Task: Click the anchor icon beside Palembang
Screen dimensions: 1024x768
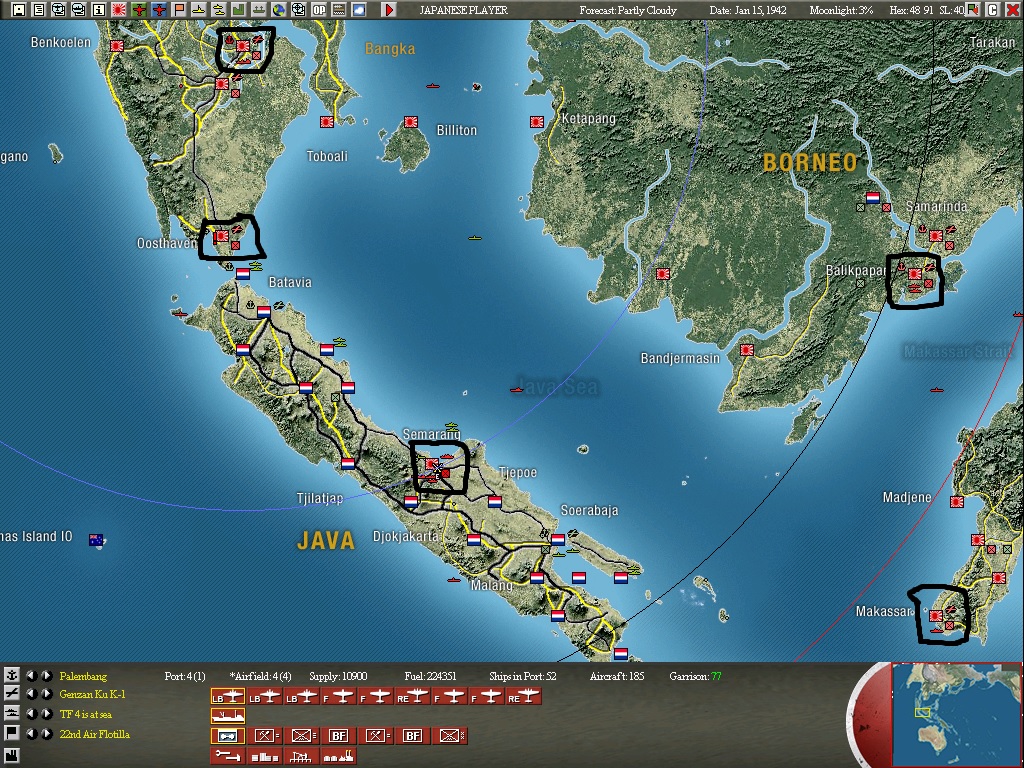Action: tap(12, 675)
